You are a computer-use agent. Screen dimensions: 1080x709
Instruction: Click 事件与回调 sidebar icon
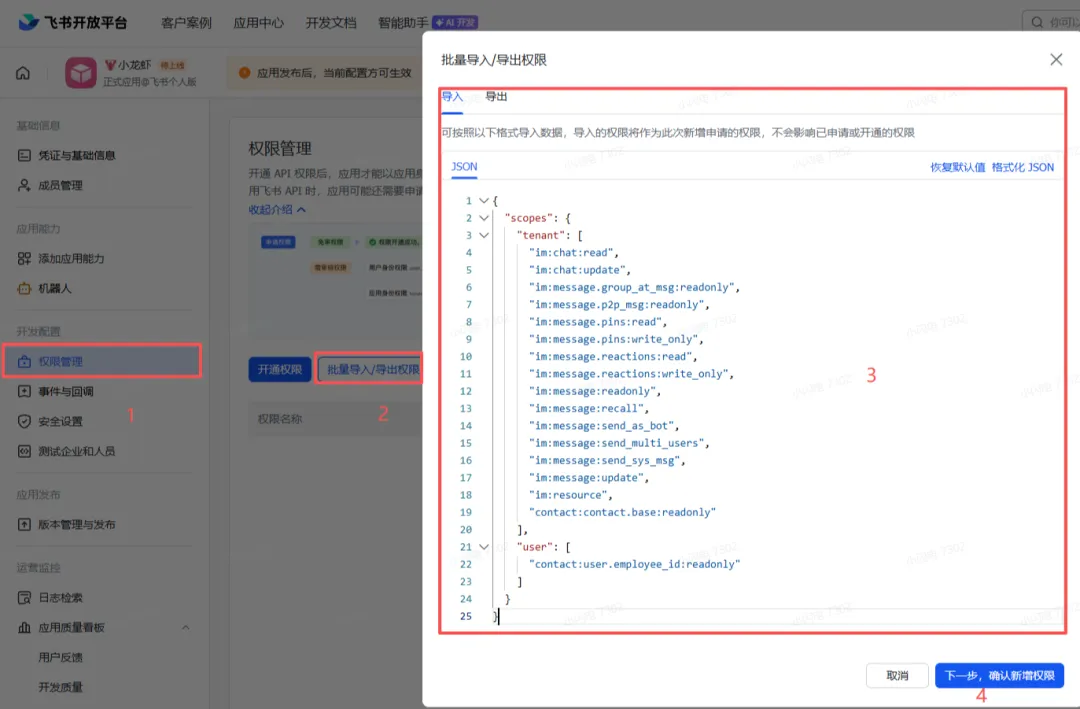(x=24, y=391)
